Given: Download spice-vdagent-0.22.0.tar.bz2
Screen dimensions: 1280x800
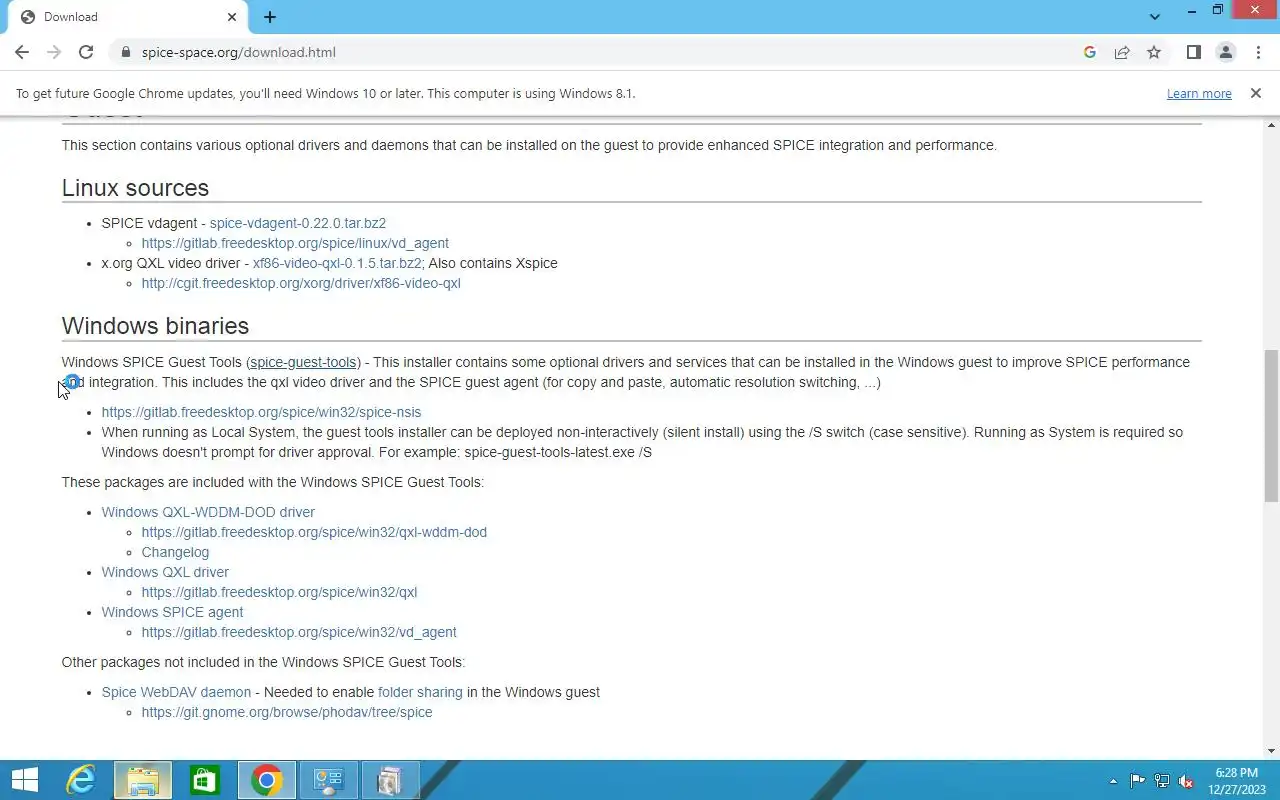Looking at the screenshot, I should pos(298,223).
